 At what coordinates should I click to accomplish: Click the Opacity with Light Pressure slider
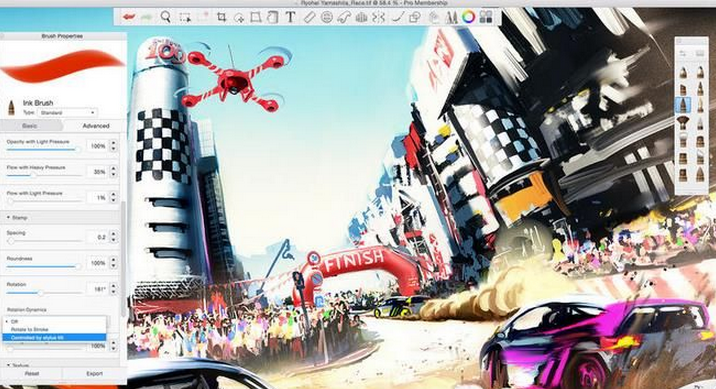(43, 149)
